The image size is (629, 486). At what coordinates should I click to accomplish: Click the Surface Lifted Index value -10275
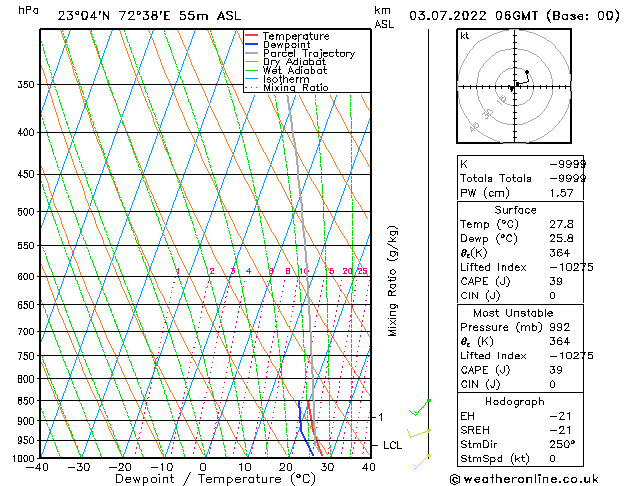[x=571, y=267]
